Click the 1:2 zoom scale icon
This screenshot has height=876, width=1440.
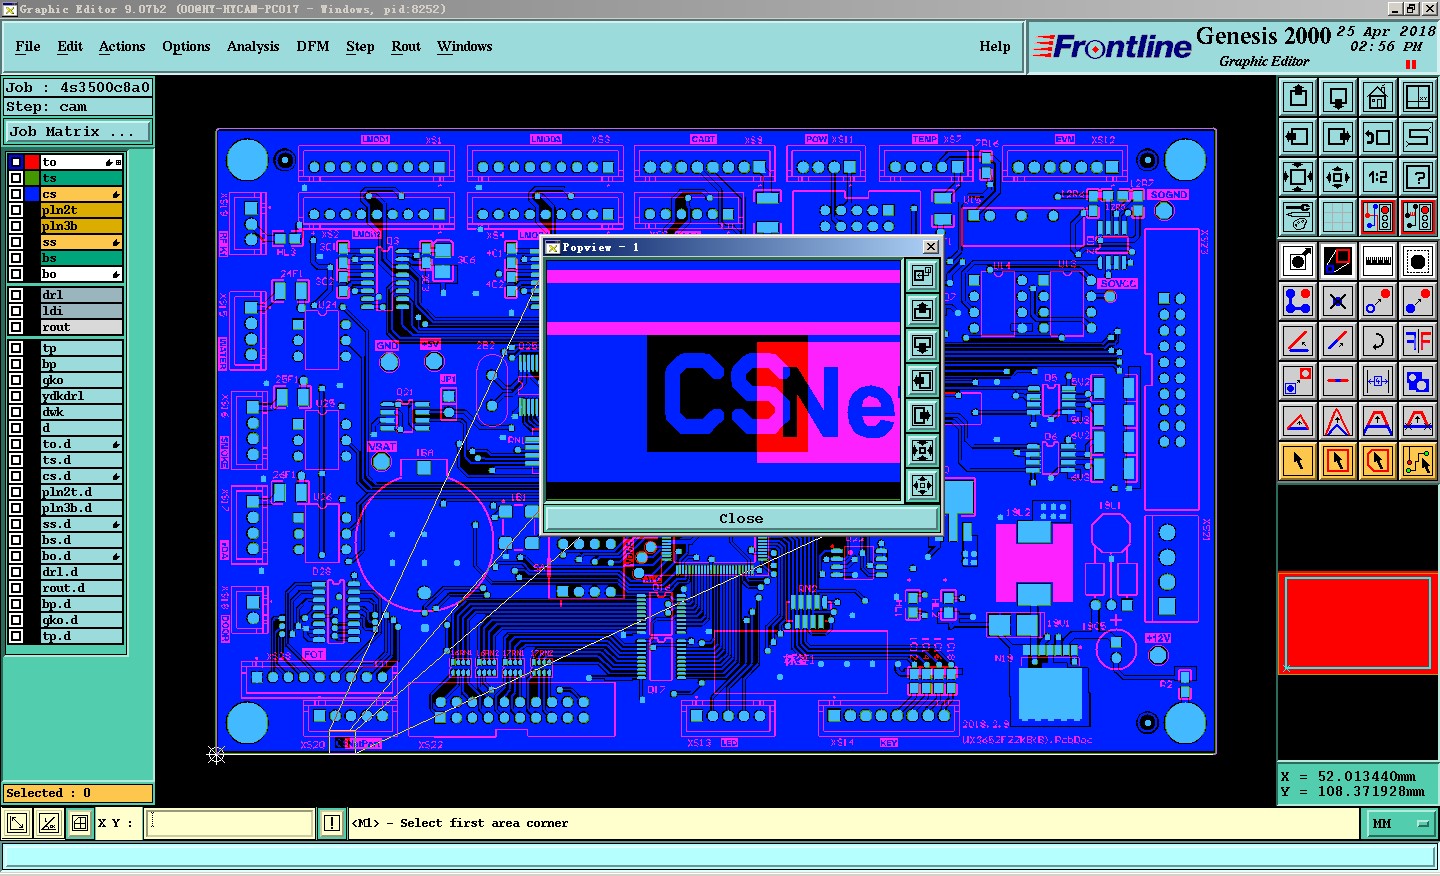[x=1378, y=177]
